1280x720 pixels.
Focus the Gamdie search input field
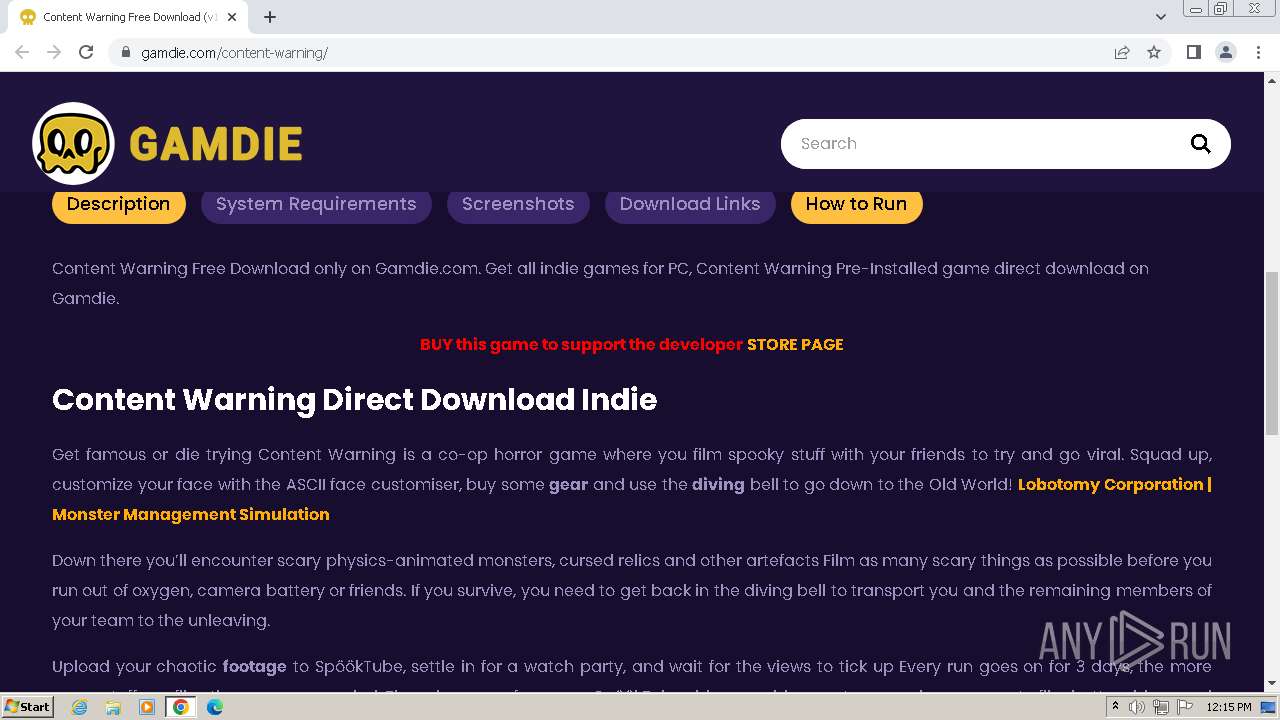pos(985,144)
